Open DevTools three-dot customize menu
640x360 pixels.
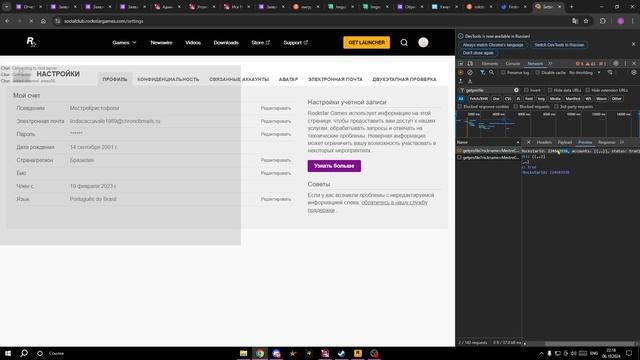click(625, 64)
